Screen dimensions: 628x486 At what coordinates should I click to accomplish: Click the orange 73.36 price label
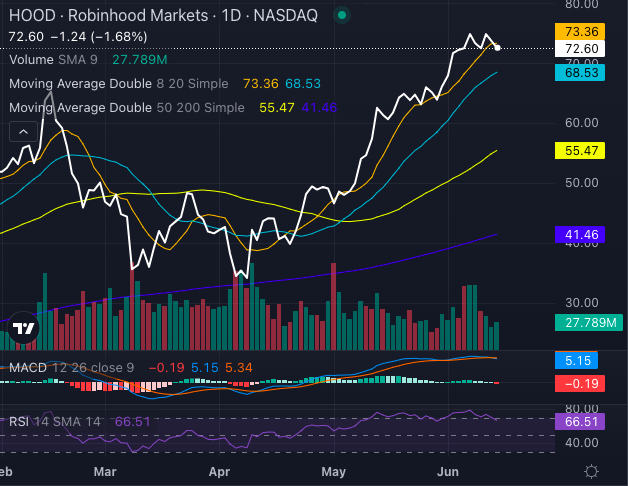(x=580, y=31)
